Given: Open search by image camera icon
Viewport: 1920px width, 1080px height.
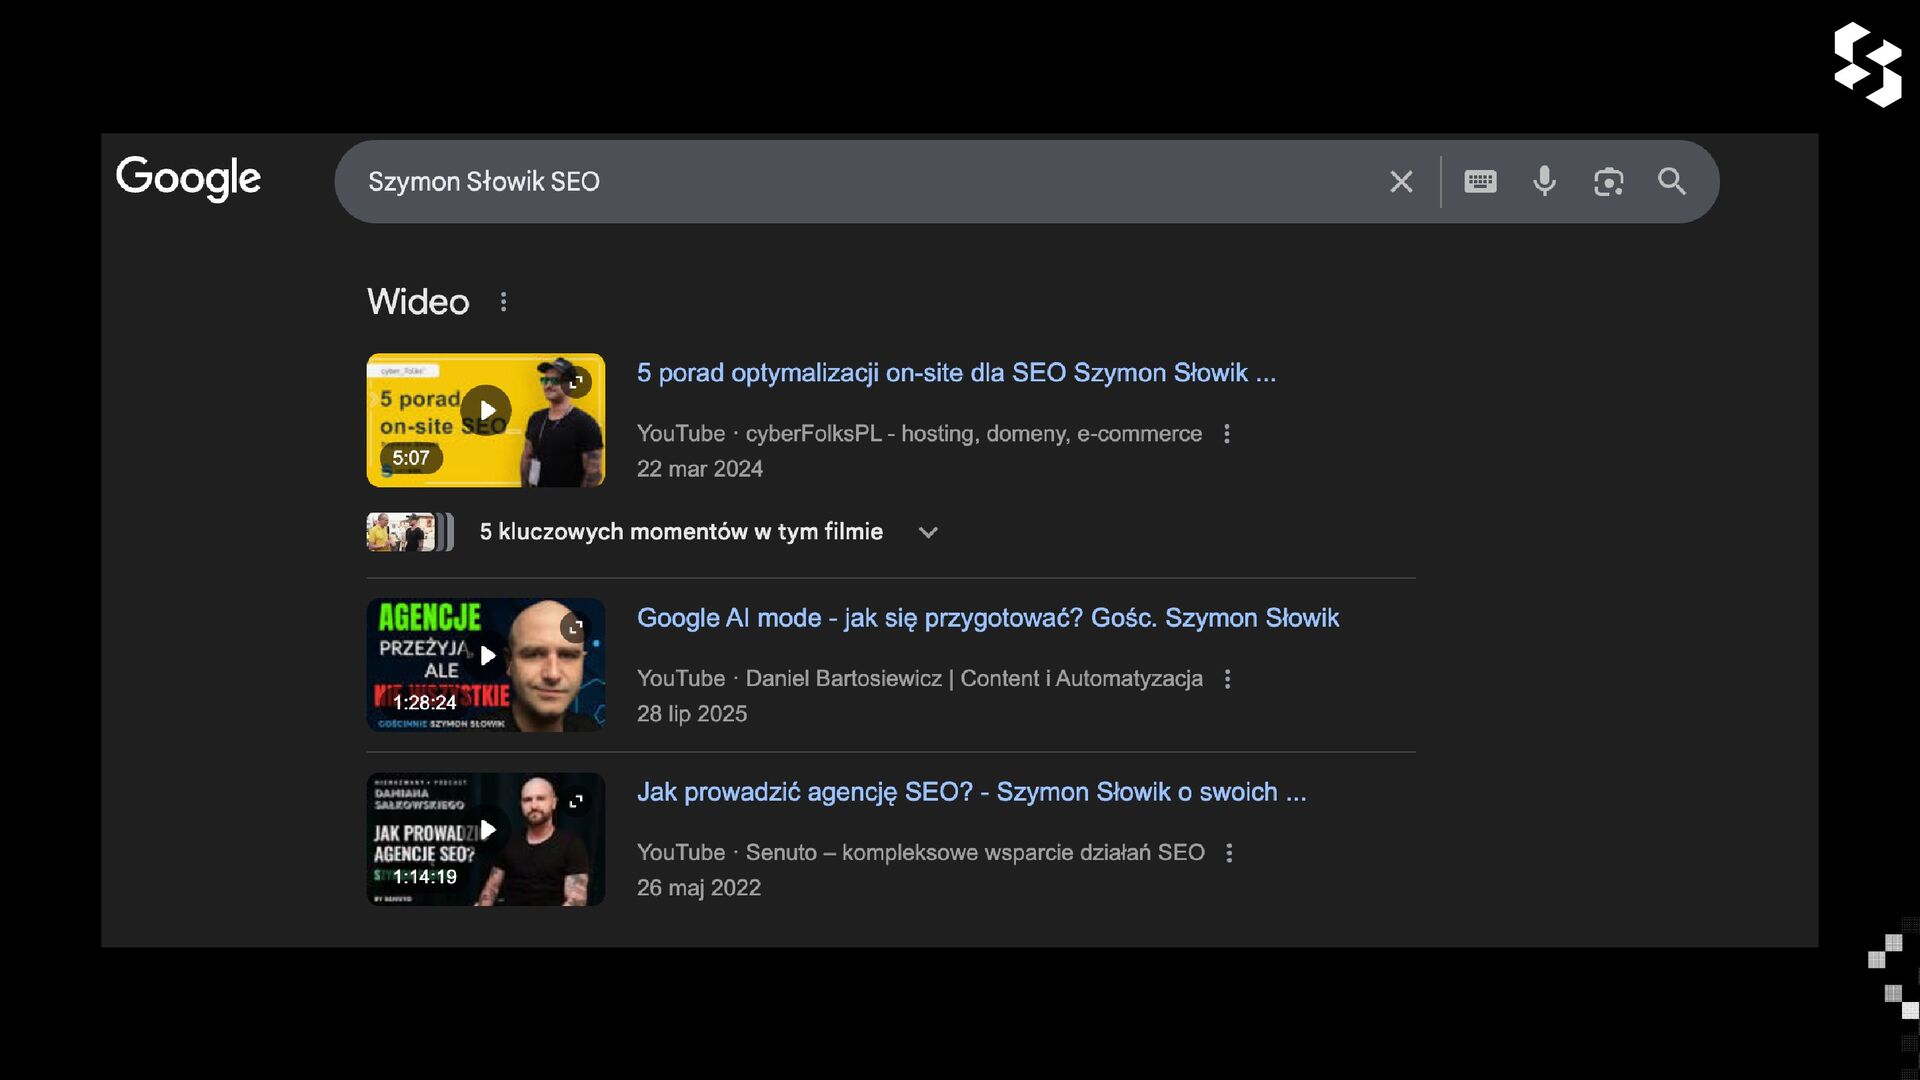Looking at the screenshot, I should [1608, 182].
